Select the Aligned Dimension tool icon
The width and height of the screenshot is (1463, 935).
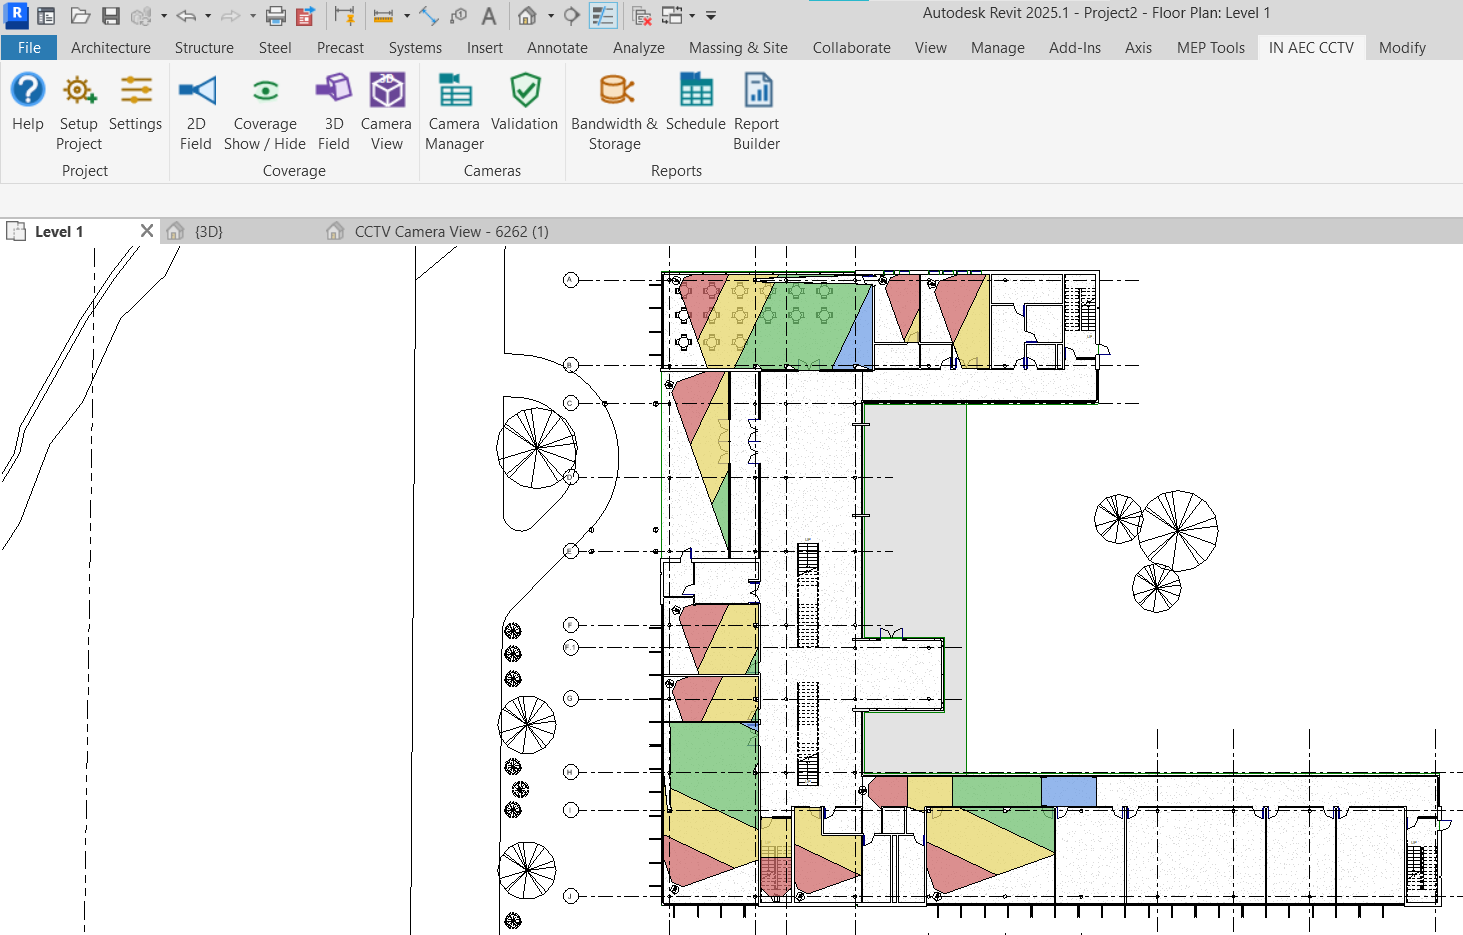429,16
